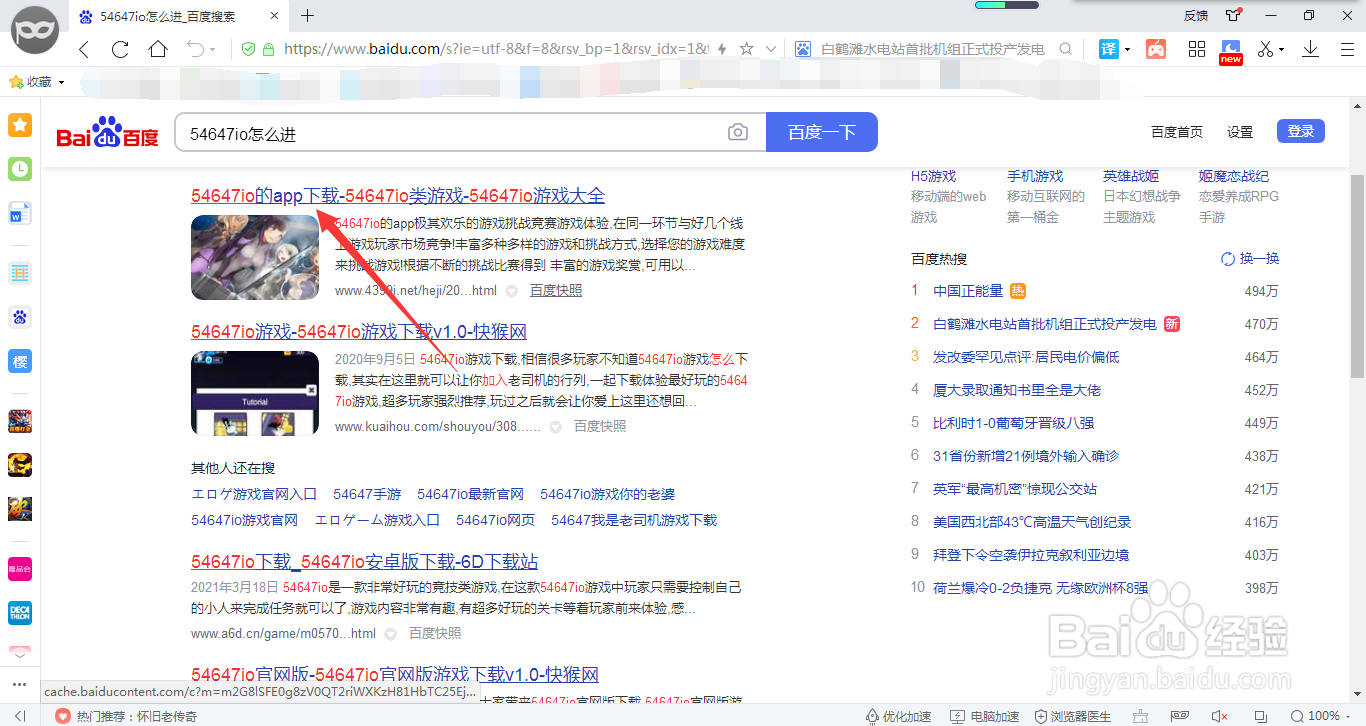Open a new tab with plus button

[307, 15]
